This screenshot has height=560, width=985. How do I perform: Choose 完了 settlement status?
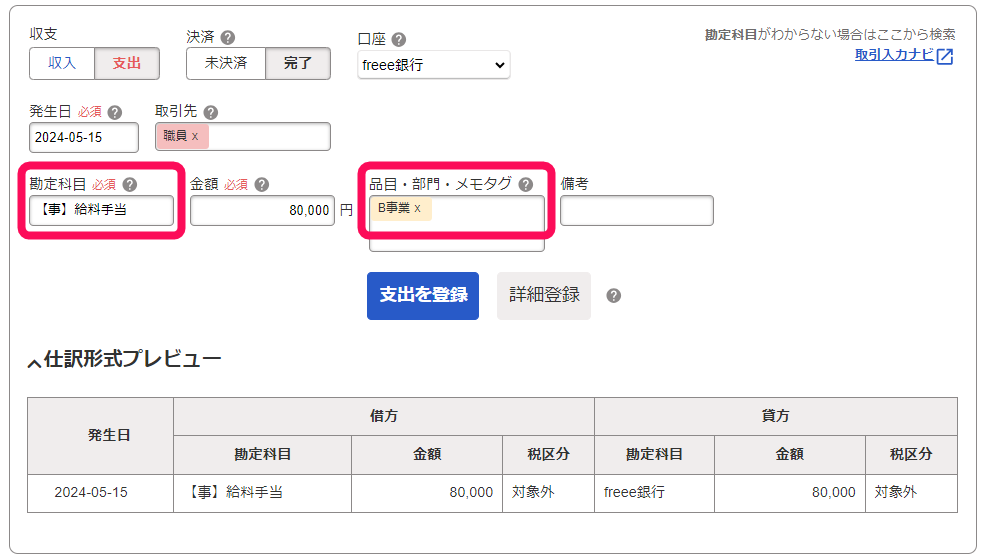[298, 63]
